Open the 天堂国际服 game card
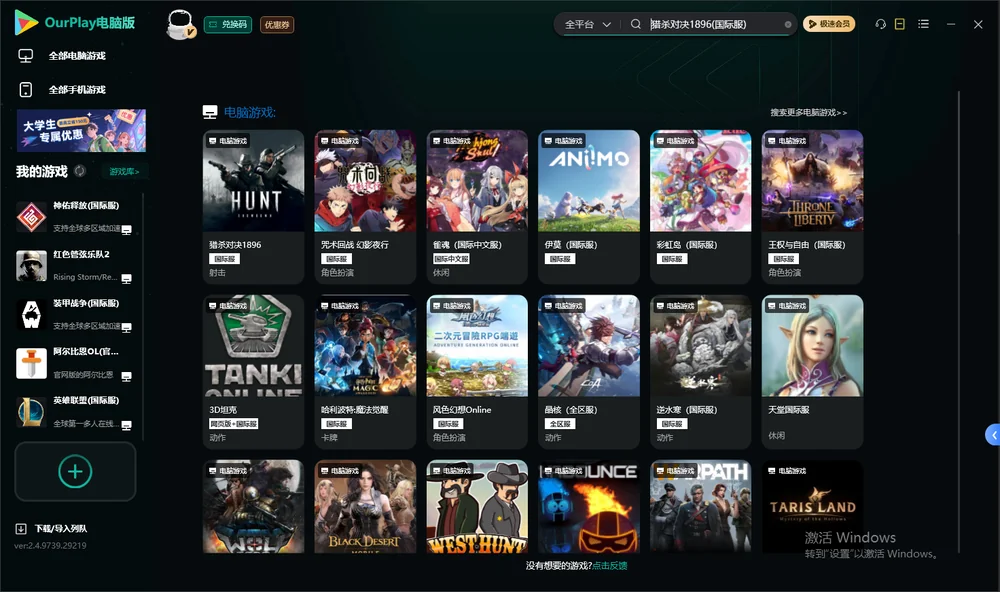Viewport: 1000px width, 592px height. (812, 372)
